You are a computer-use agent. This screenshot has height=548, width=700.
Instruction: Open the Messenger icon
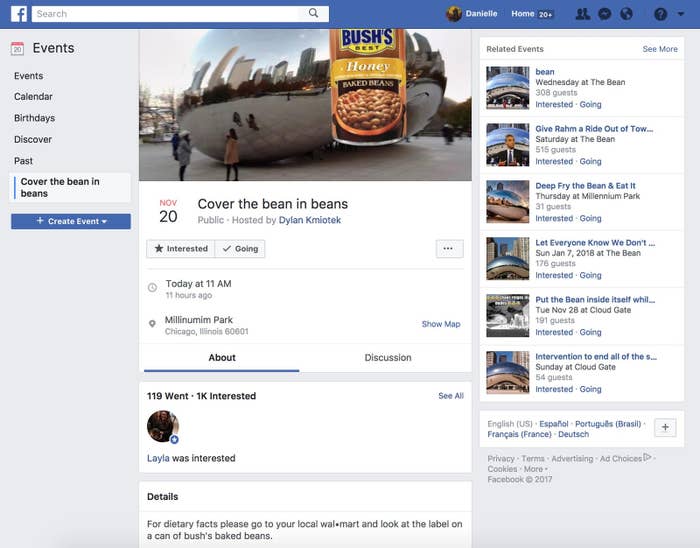tap(604, 14)
